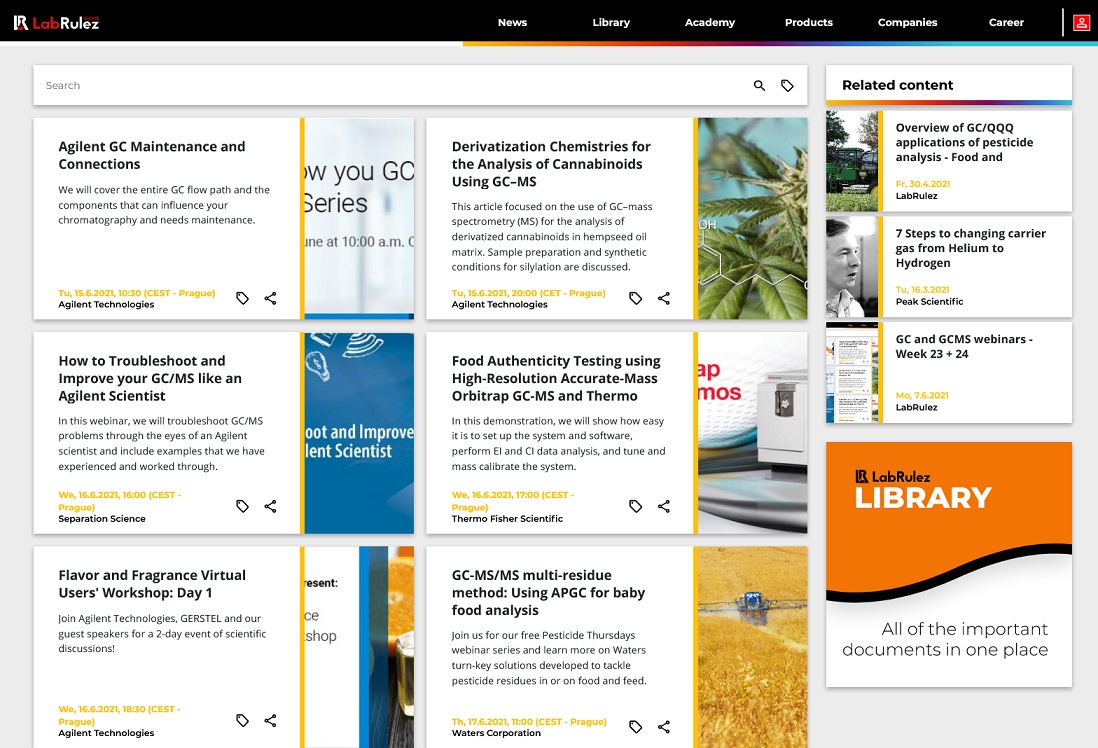The image size is (1098, 748).
Task: Click Thermo Fisher Scientific organizer name
Action: 507,519
